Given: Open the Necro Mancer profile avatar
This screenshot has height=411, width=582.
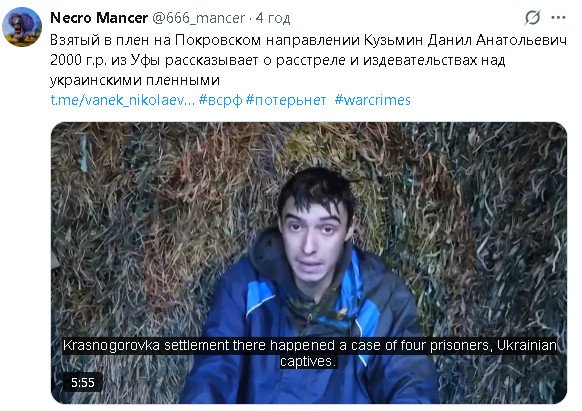Looking at the screenshot, I should [22, 27].
